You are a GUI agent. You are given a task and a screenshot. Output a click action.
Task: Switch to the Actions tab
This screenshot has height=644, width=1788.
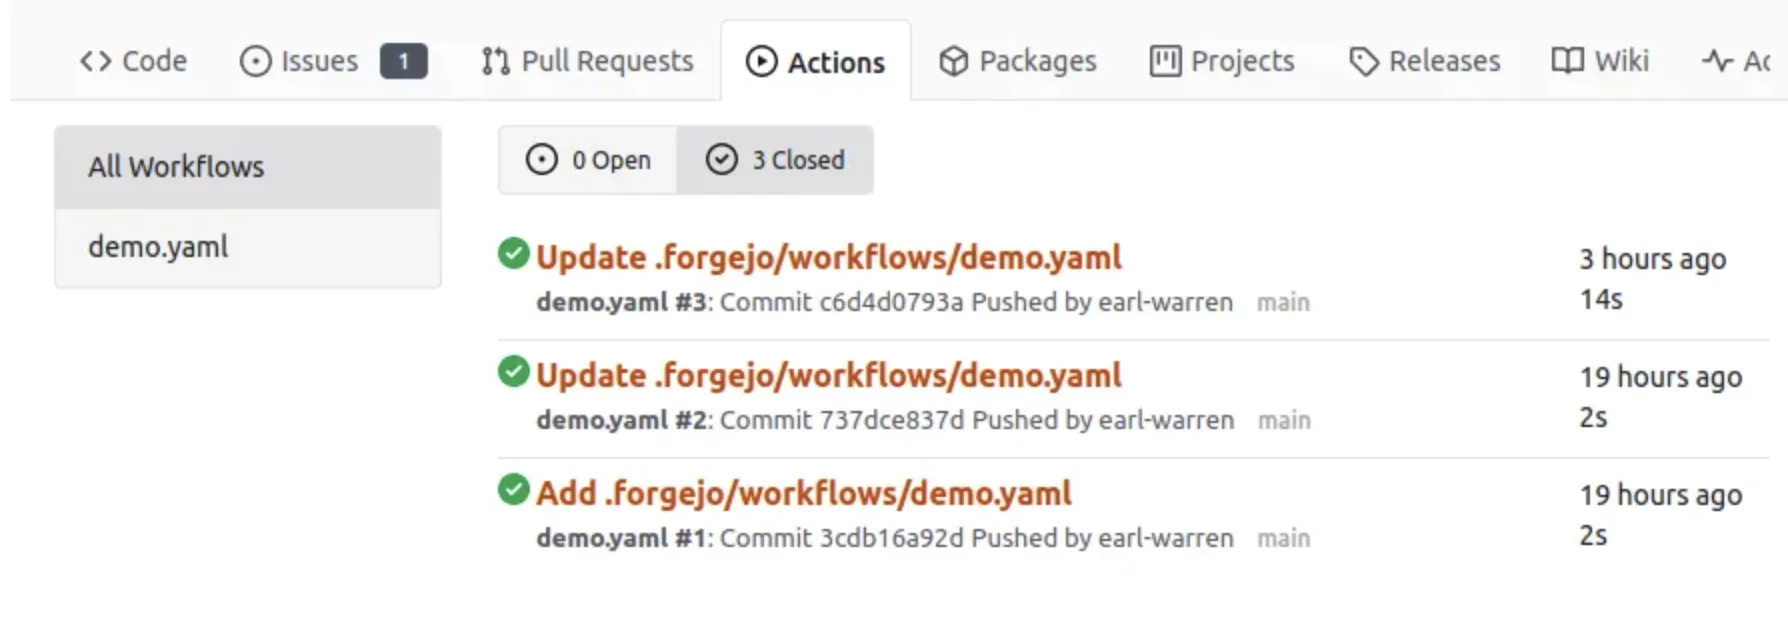pyautogui.click(x=816, y=62)
